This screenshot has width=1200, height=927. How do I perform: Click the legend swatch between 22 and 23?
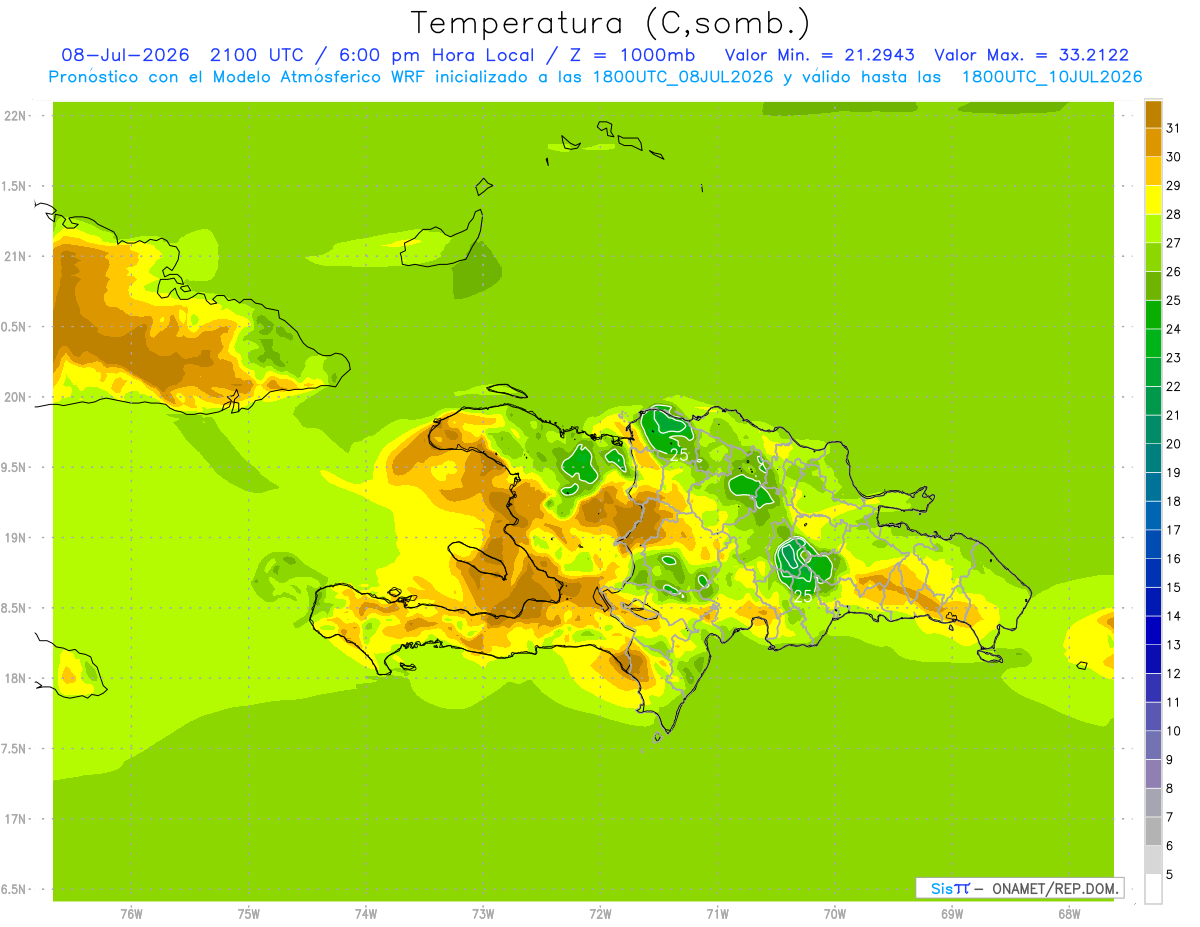[1153, 372]
